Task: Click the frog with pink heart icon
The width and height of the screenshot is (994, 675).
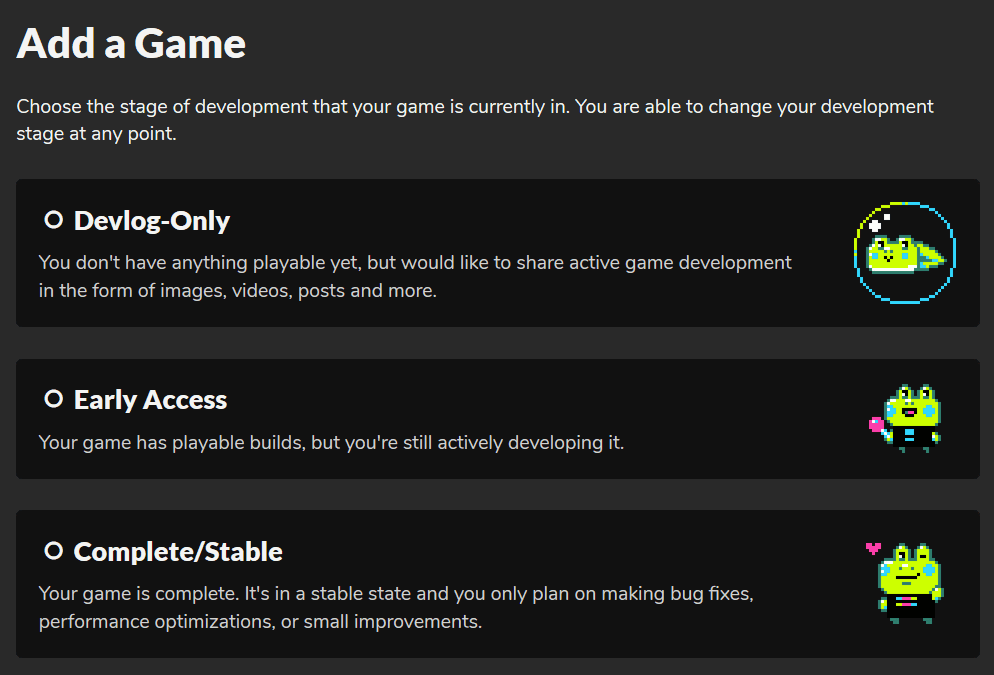Action: point(909,583)
